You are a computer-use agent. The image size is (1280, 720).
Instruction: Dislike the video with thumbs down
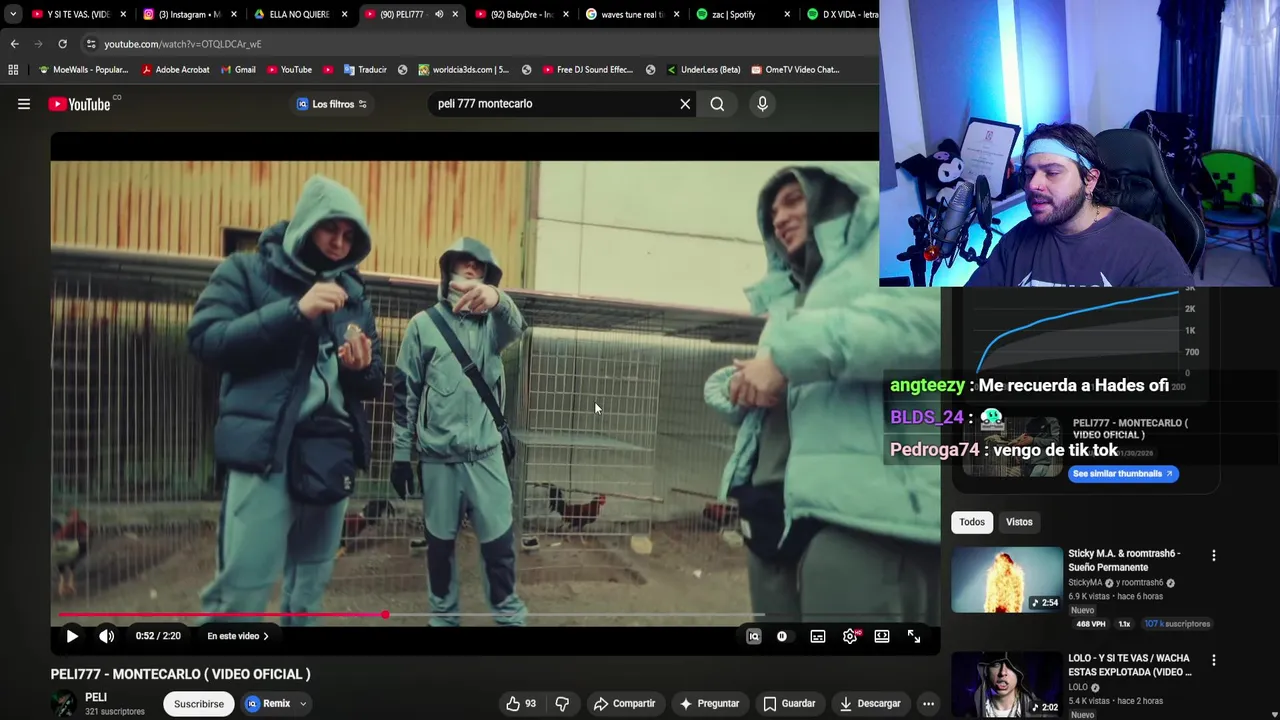coord(562,704)
